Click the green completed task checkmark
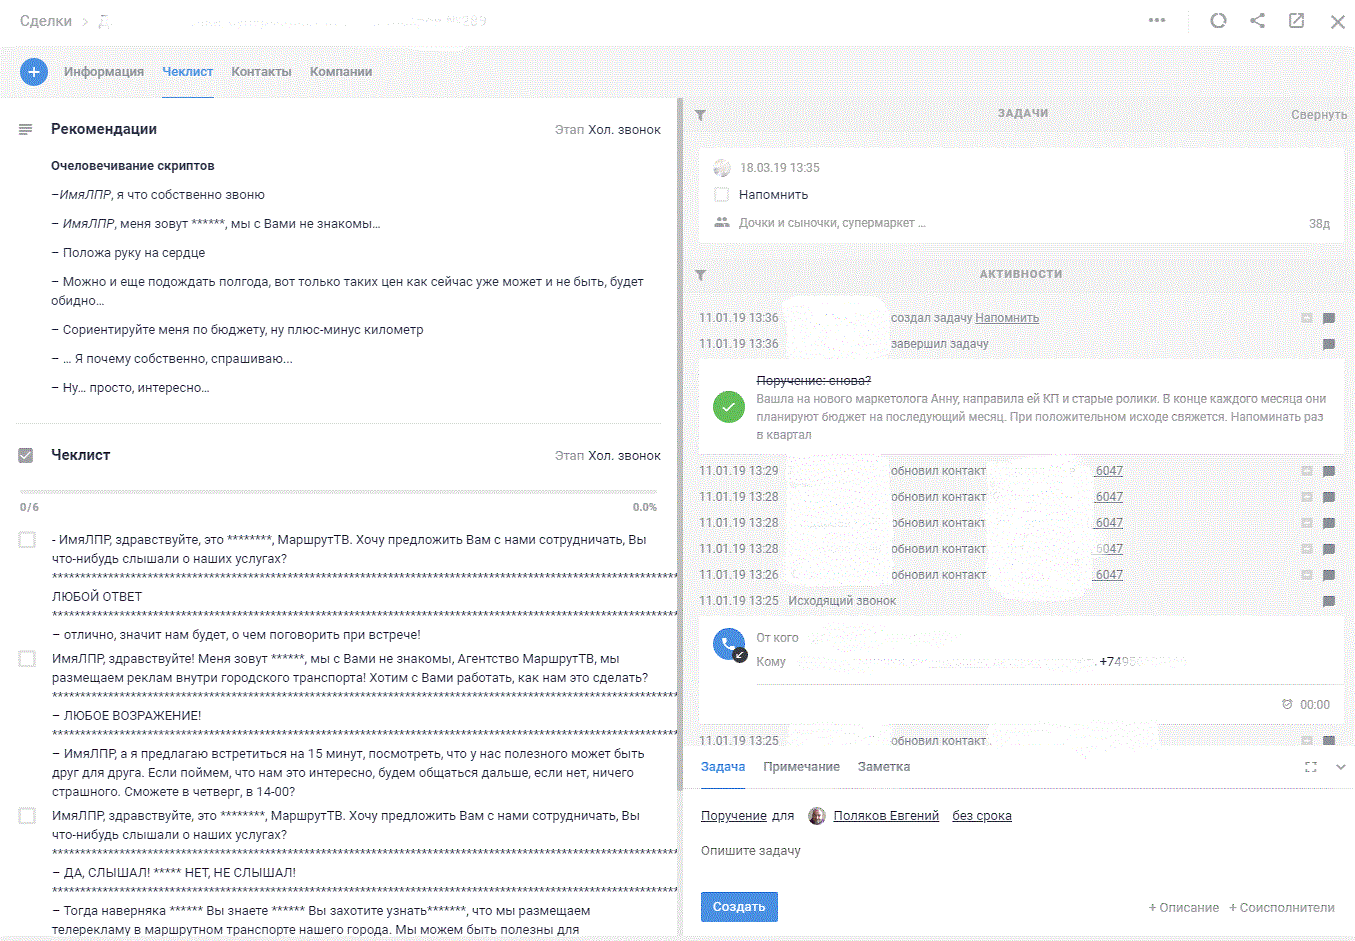 coord(728,407)
